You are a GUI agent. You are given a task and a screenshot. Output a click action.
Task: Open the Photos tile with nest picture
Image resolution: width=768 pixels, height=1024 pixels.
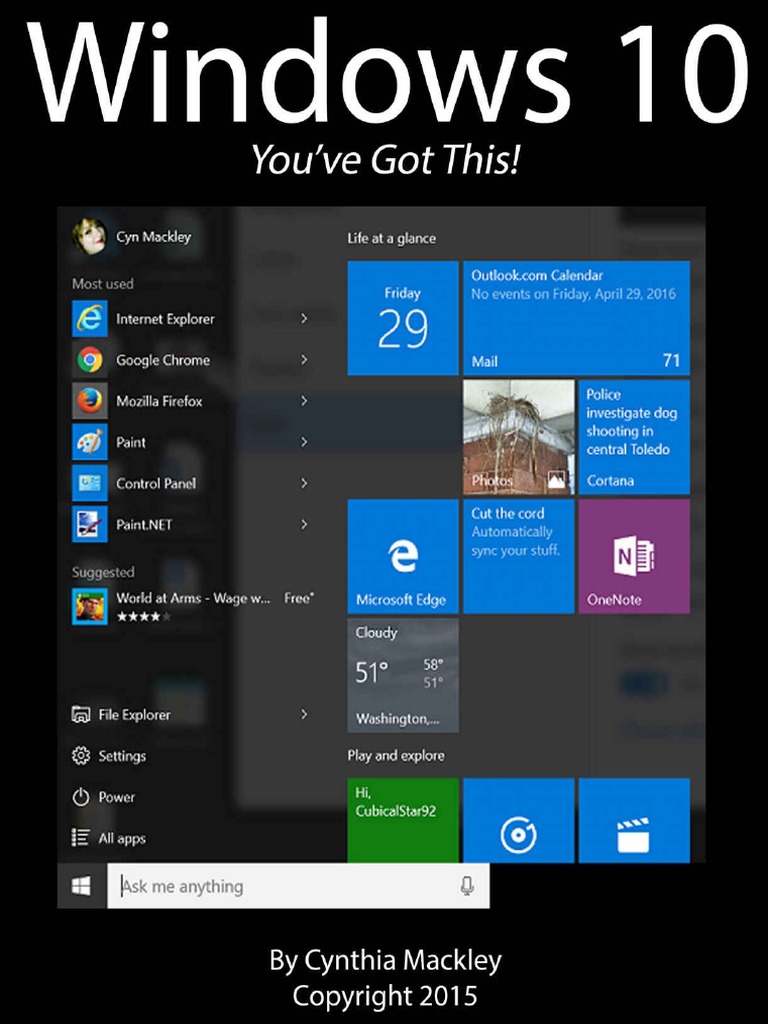(x=519, y=437)
